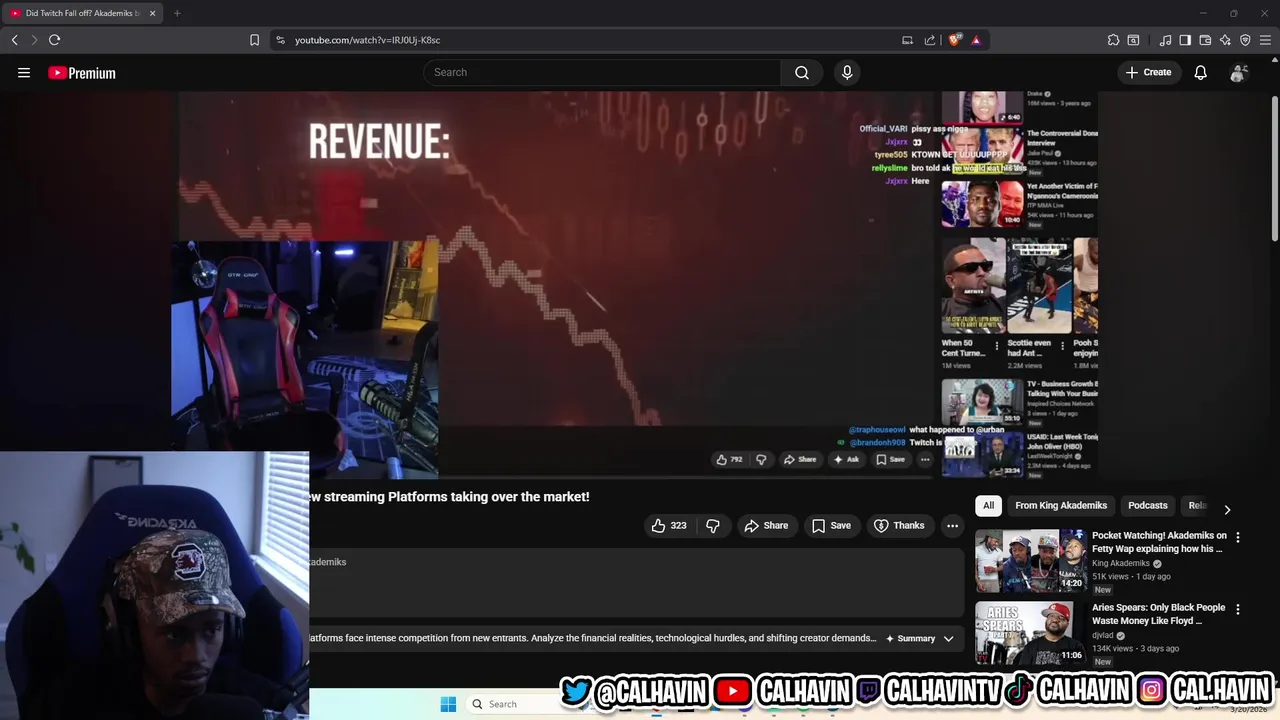Install the app using the address bar icon
This screenshot has height=720, width=1280.
(907, 40)
